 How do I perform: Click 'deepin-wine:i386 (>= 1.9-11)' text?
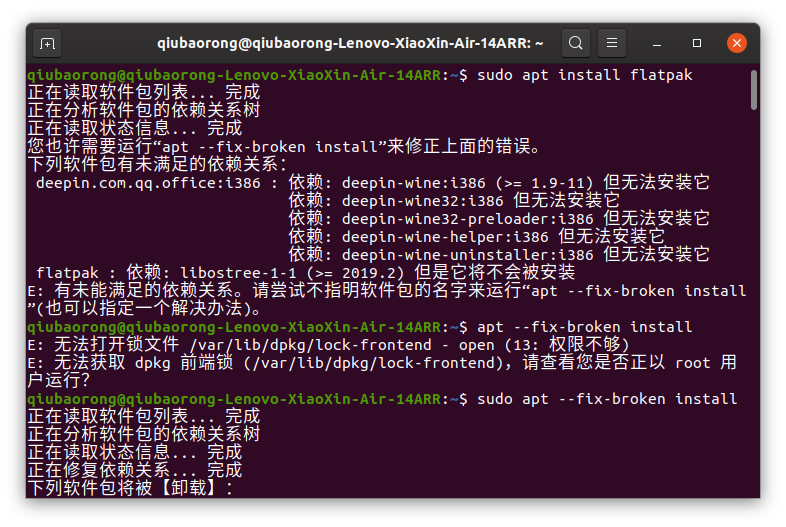468,183
